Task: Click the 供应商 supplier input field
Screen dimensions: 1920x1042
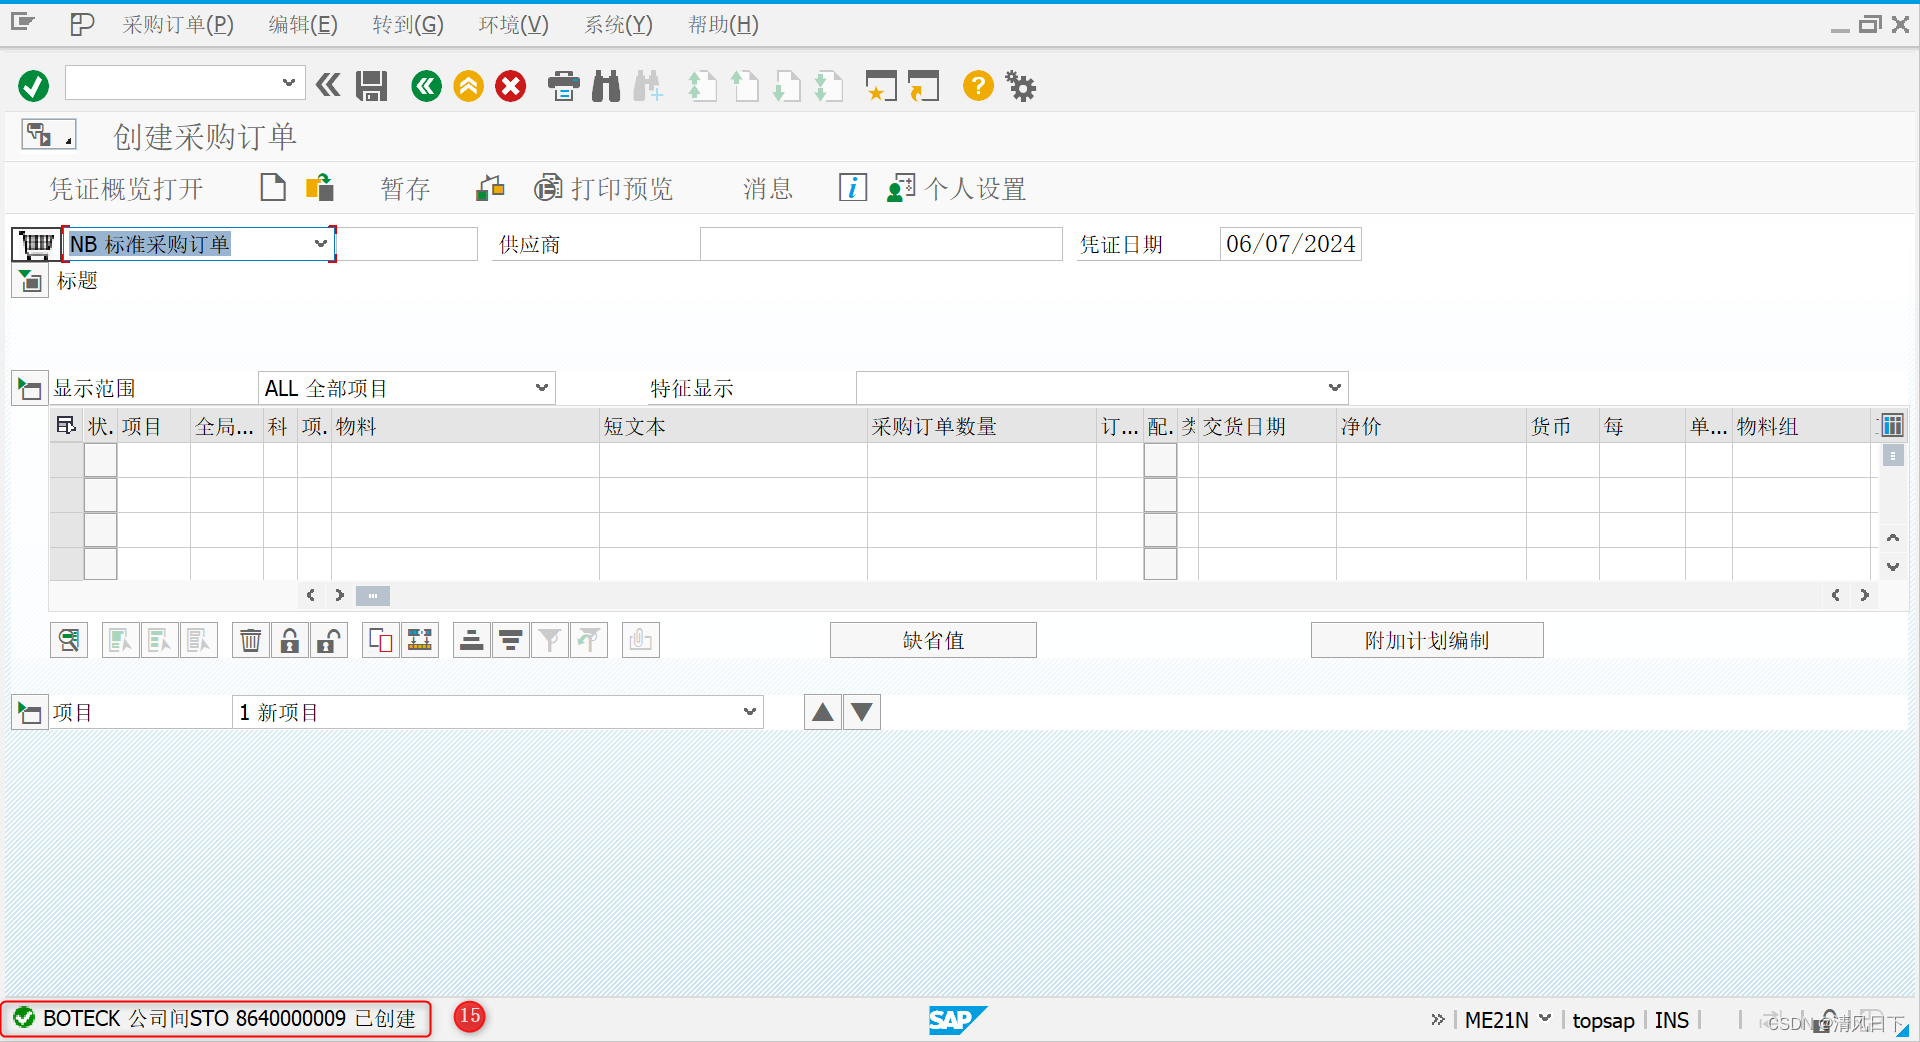Action: 881,244
